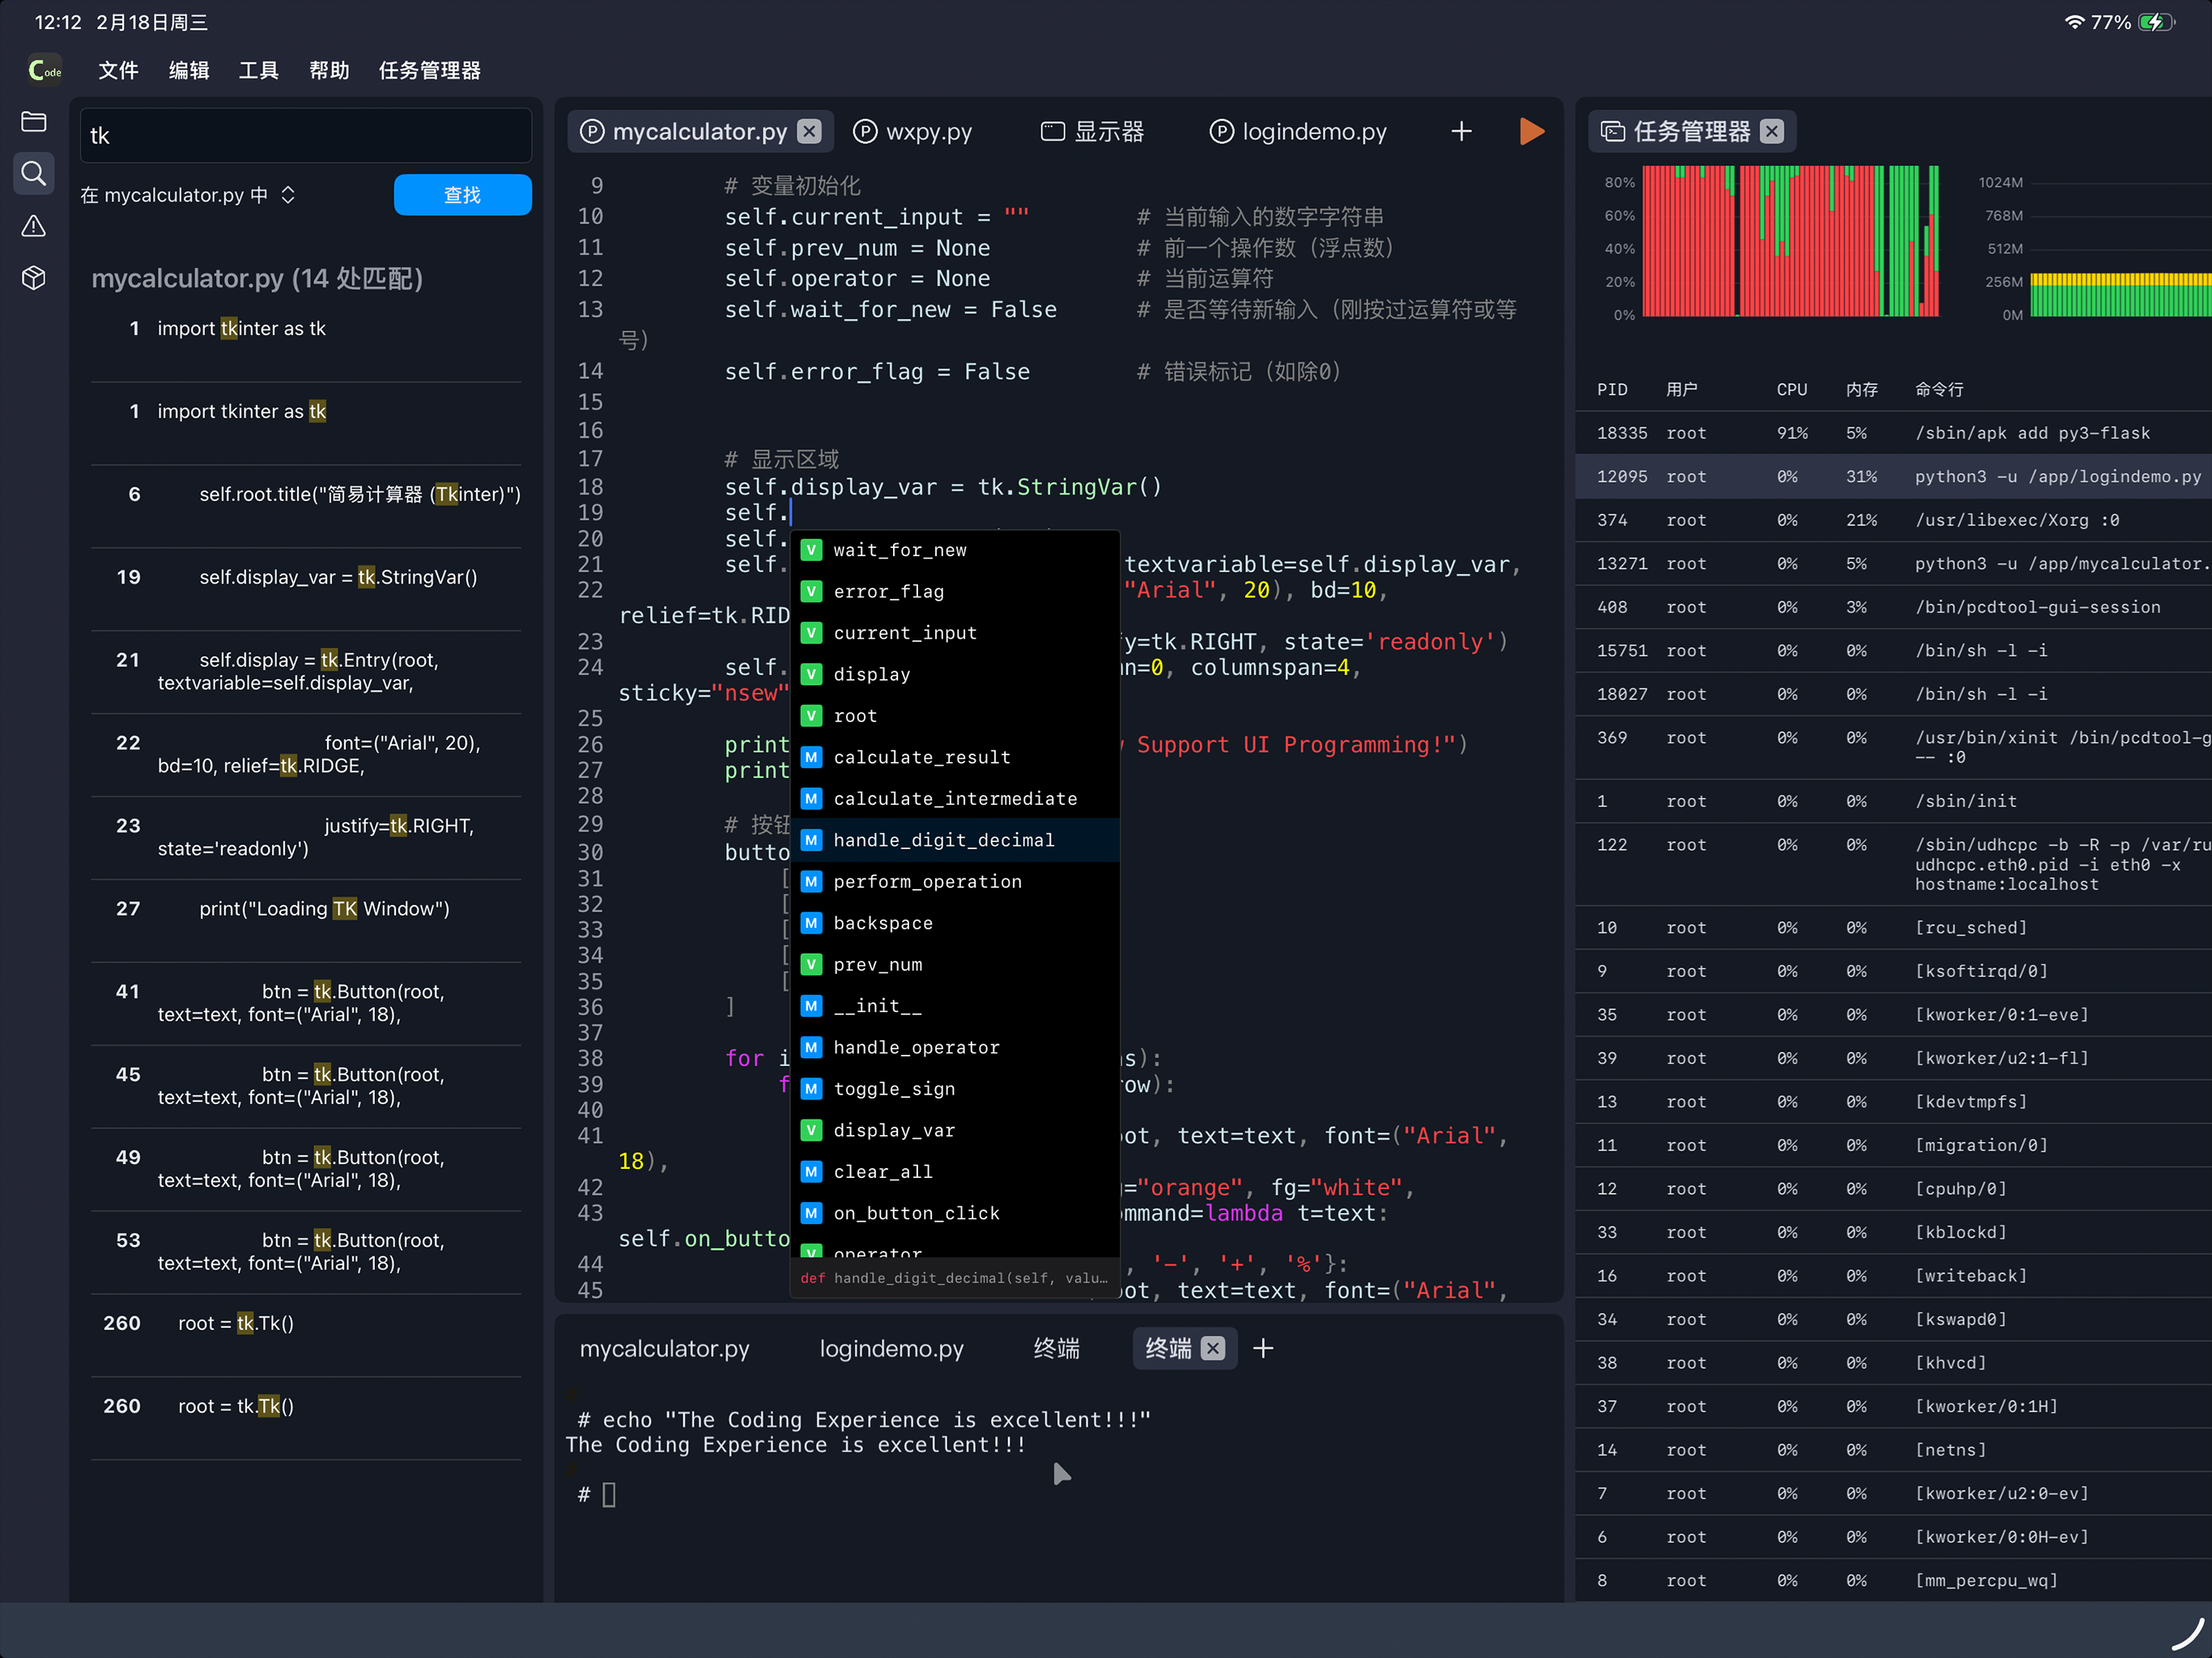Choose the clear_all method suggestion

pos(955,1171)
